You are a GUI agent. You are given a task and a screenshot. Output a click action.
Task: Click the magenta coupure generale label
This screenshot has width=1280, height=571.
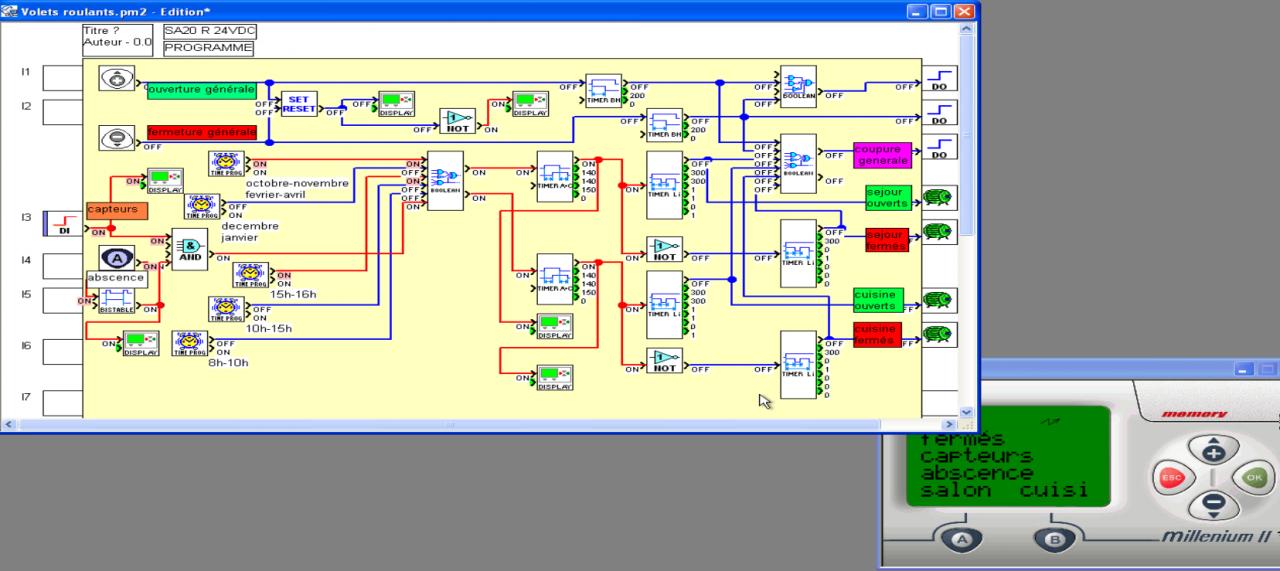pos(882,155)
